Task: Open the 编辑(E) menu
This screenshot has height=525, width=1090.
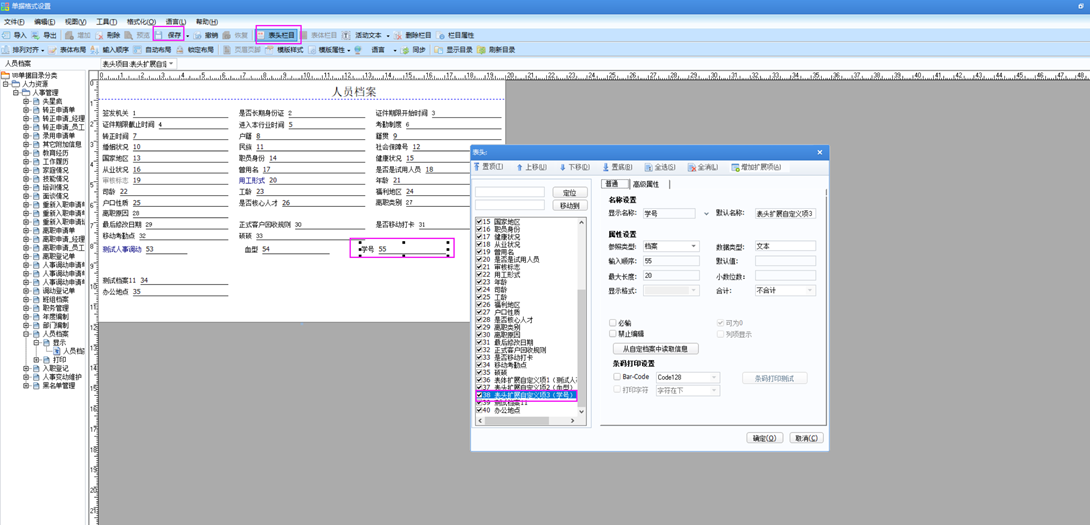Action: (44, 22)
